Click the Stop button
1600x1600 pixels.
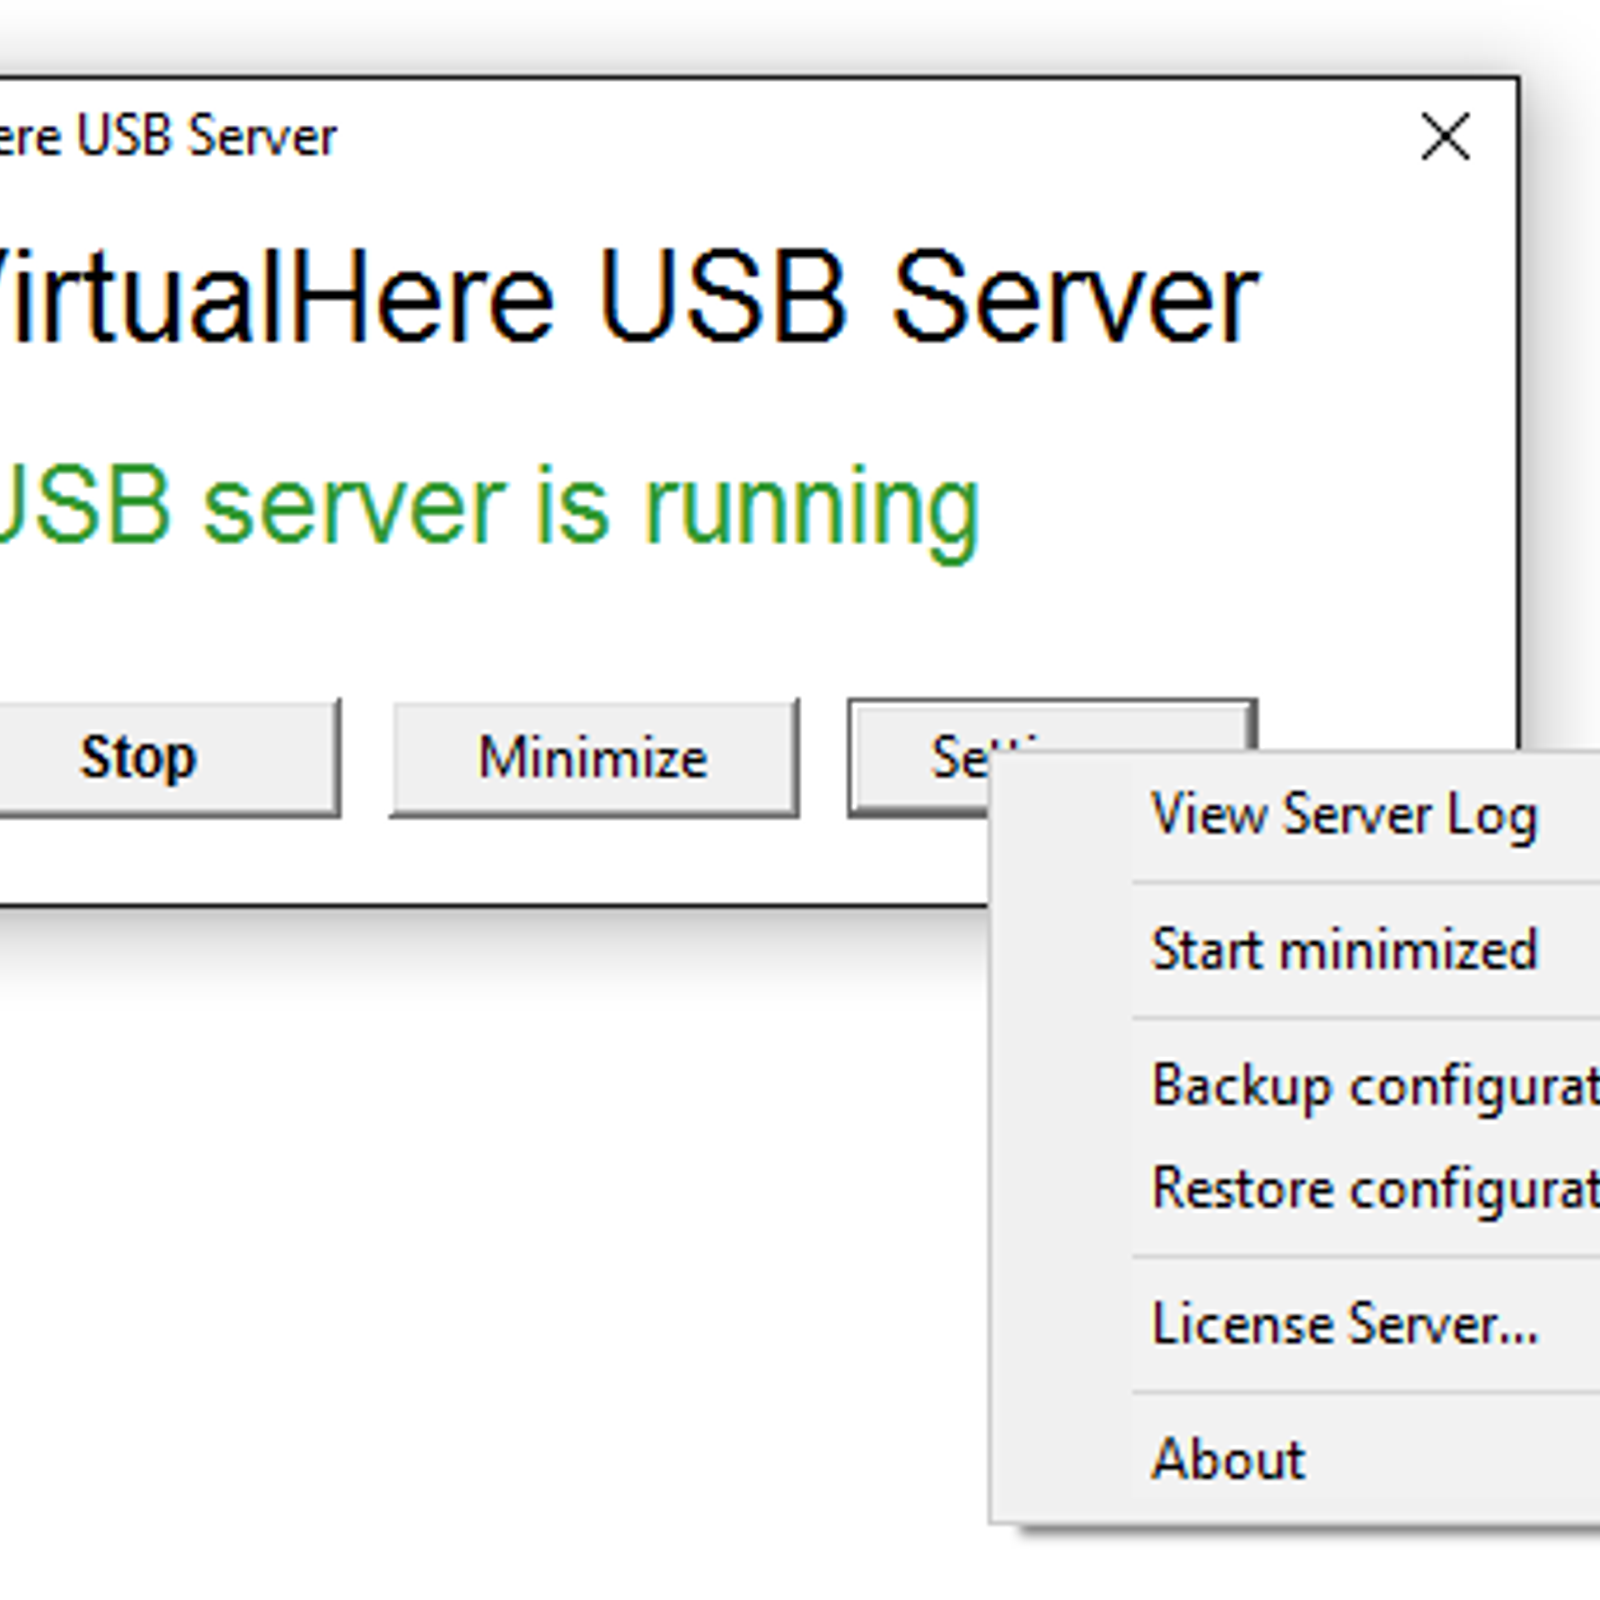[140, 757]
